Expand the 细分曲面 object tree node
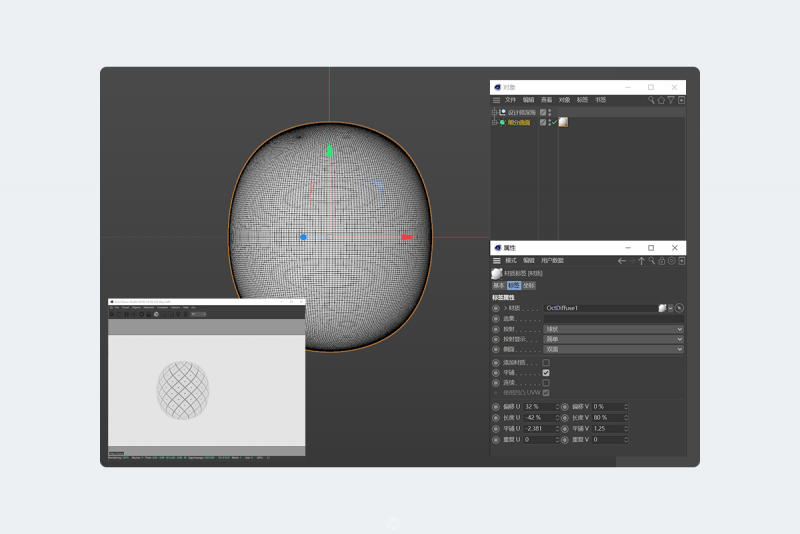800x534 pixels. (x=494, y=122)
